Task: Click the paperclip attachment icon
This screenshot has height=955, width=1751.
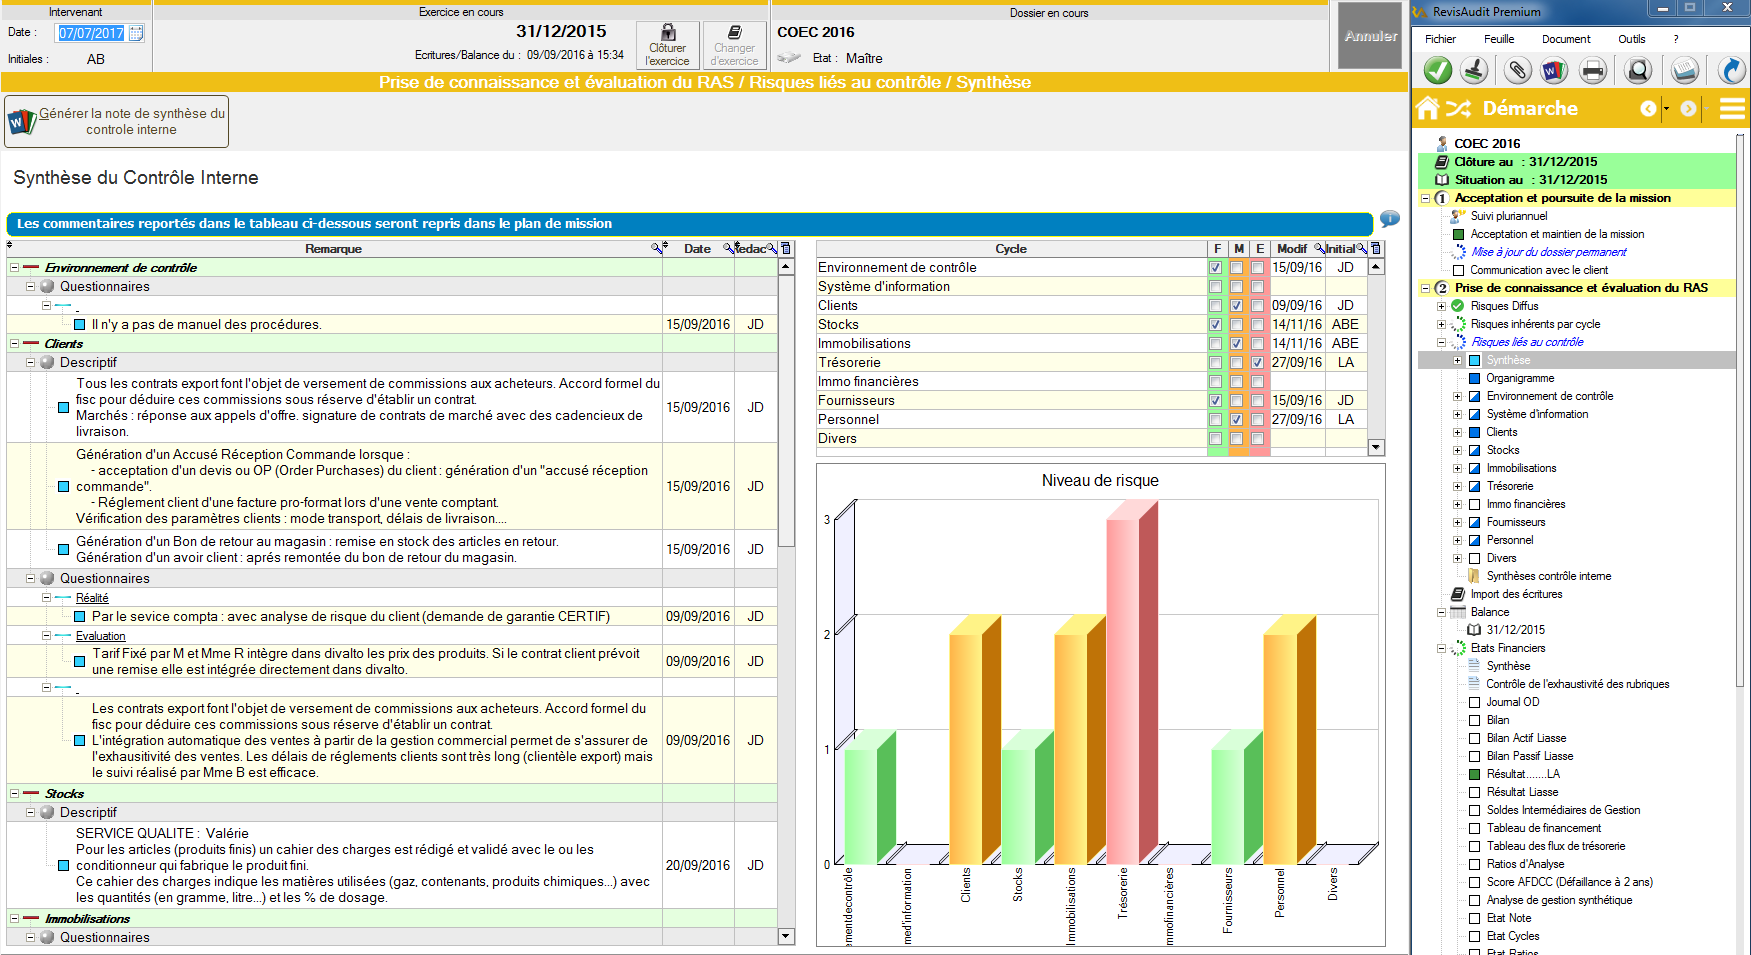Action: coord(1517,70)
